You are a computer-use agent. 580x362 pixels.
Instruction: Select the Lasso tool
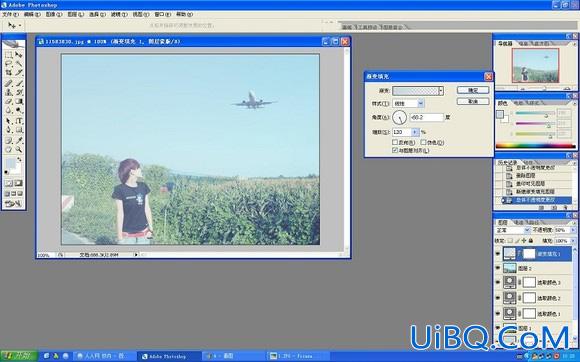click(9, 64)
